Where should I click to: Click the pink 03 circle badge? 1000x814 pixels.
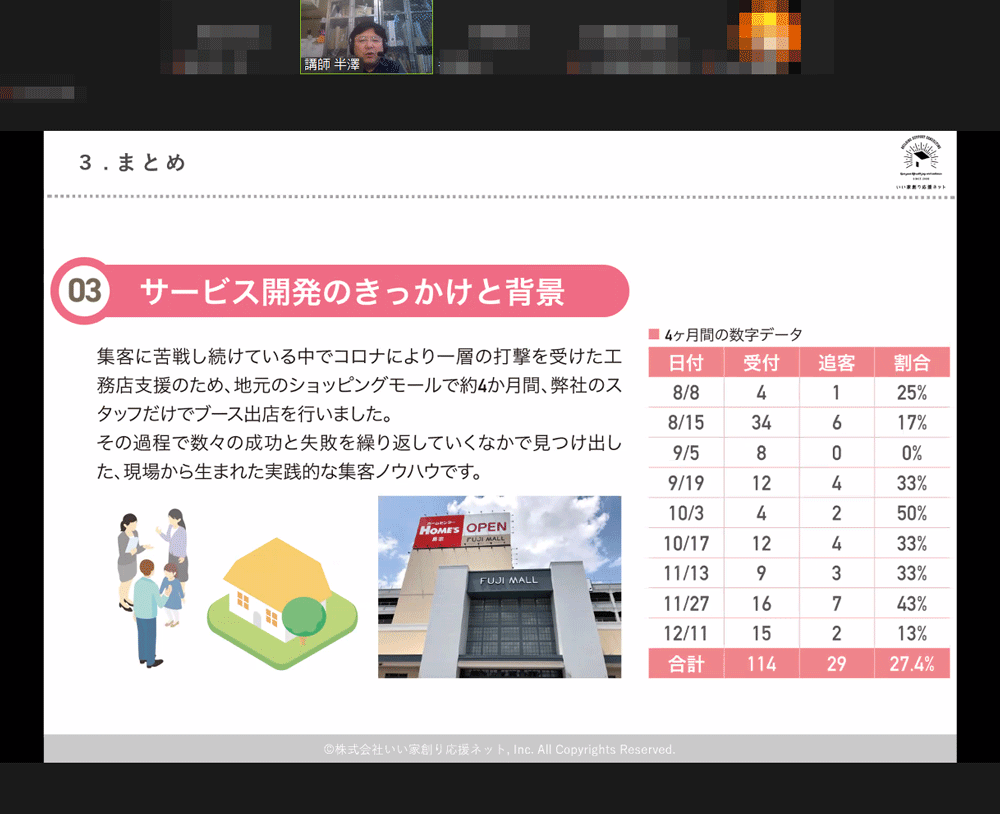pyautogui.click(x=85, y=291)
